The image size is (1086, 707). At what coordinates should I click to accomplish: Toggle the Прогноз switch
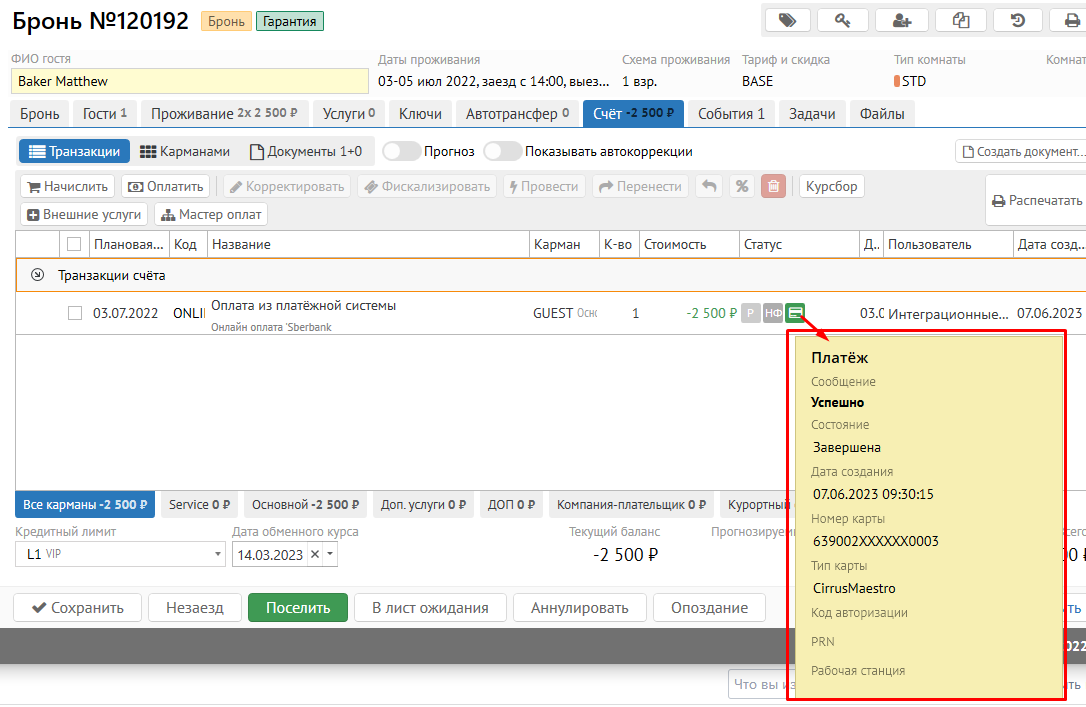pyautogui.click(x=401, y=152)
